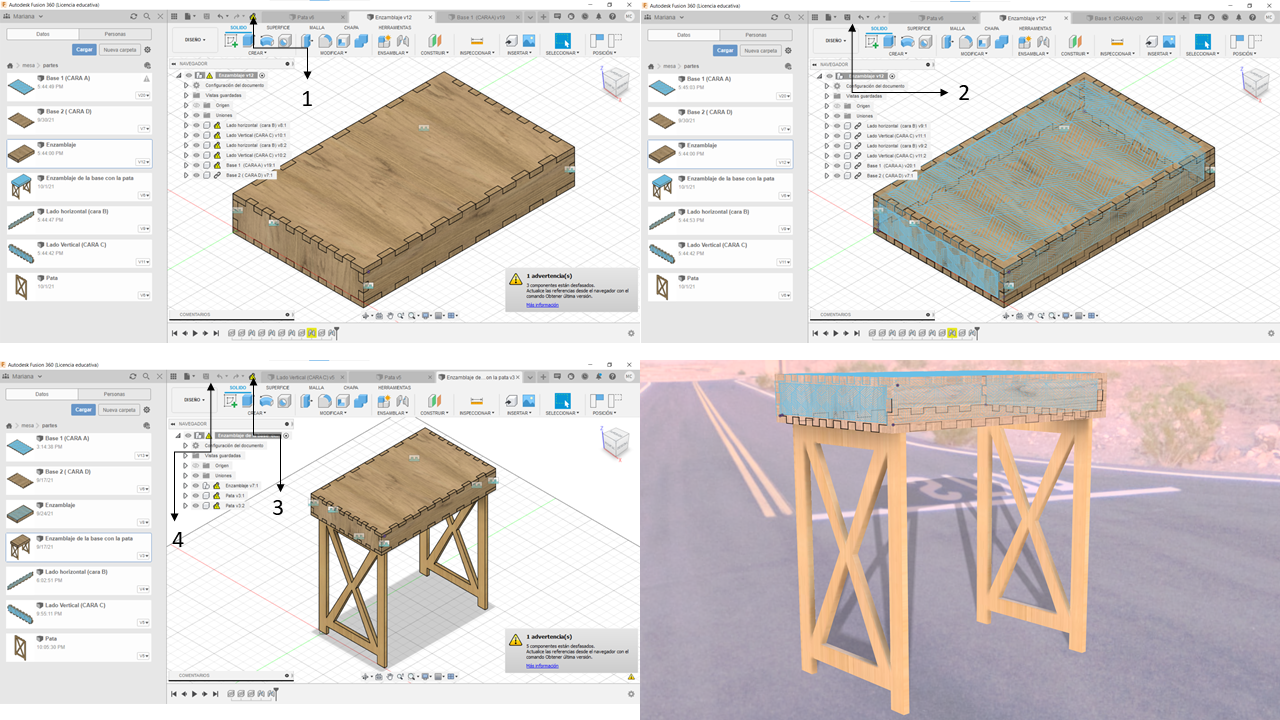
Task: Toggle Enzamblaje v7:1 eye in bottom-left window
Action: pos(195,485)
